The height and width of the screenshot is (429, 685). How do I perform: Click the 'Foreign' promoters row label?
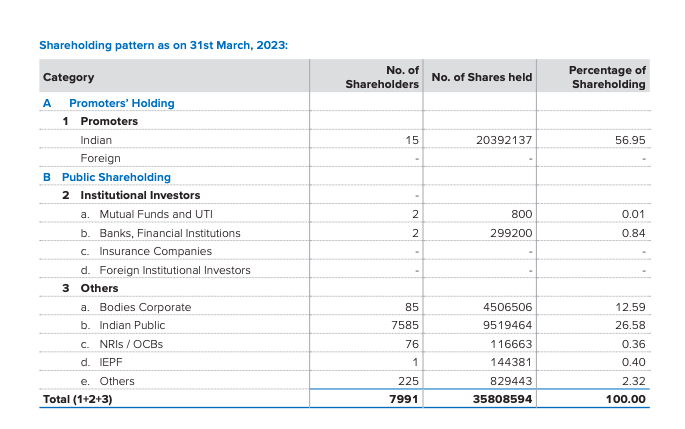point(100,159)
